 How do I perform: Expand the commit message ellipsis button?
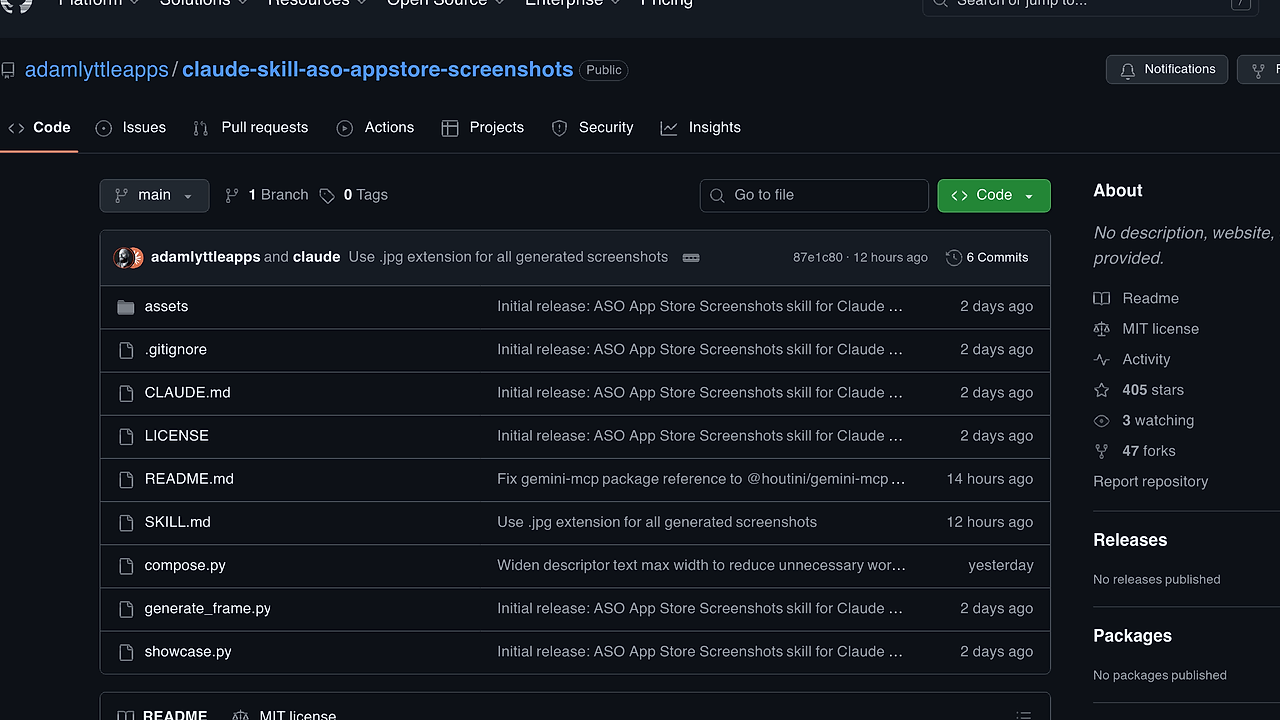click(691, 257)
